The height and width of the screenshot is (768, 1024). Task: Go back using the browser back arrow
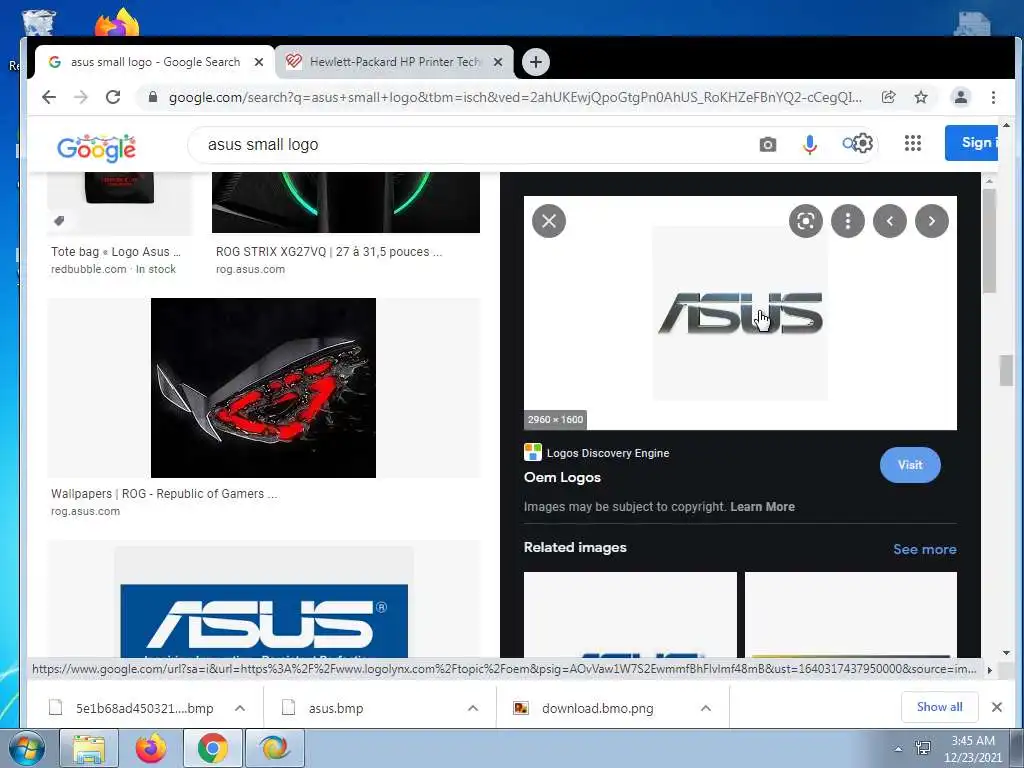(49, 97)
